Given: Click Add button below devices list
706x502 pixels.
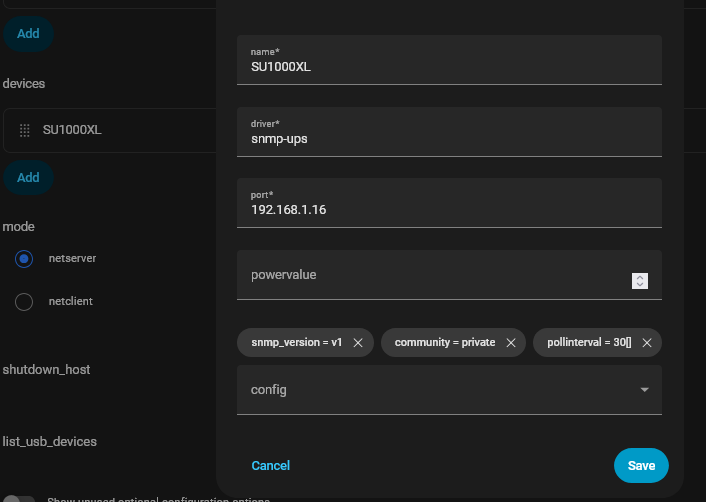Looking at the screenshot, I should [x=28, y=177].
